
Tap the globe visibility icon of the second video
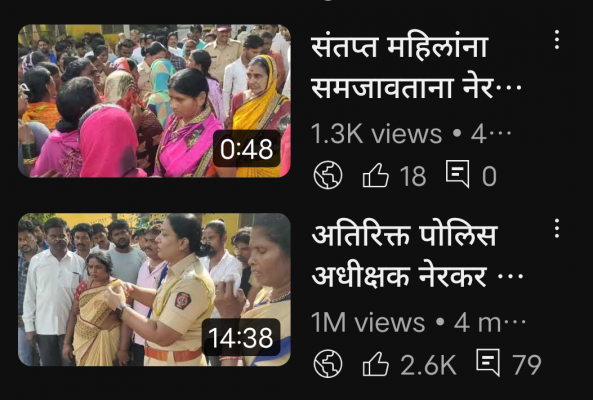(x=328, y=364)
